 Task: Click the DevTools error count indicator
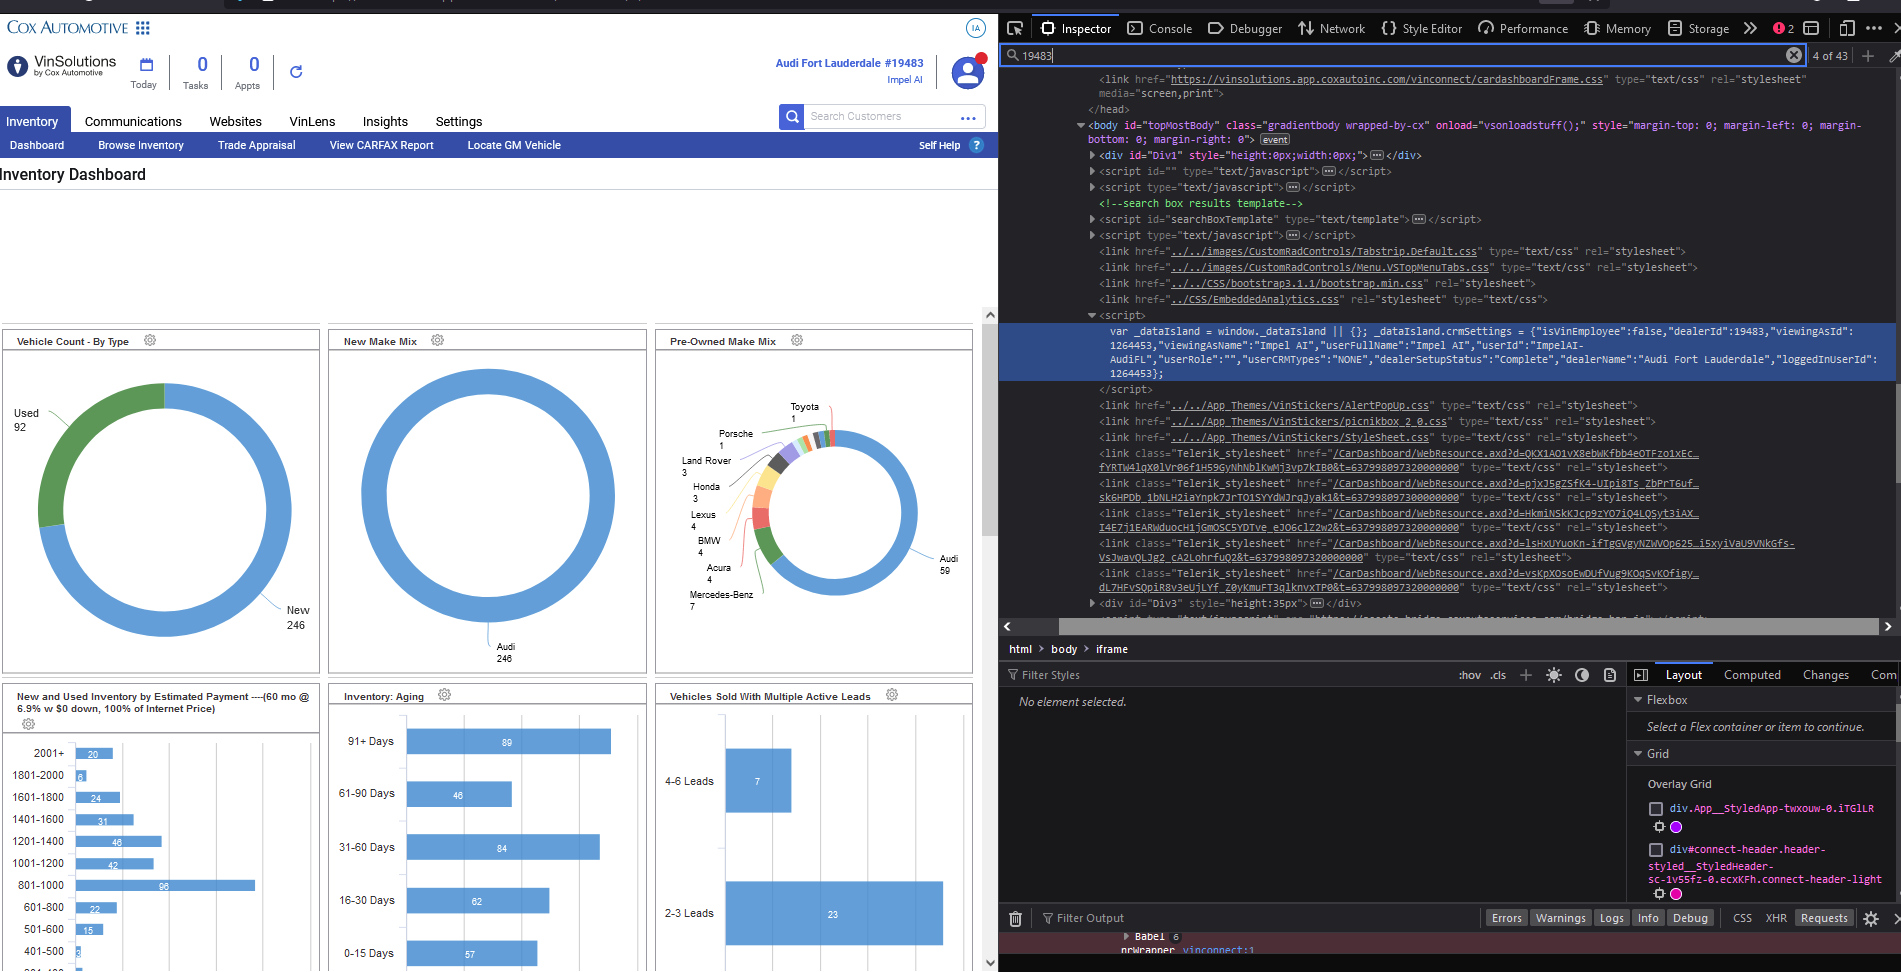[1783, 28]
